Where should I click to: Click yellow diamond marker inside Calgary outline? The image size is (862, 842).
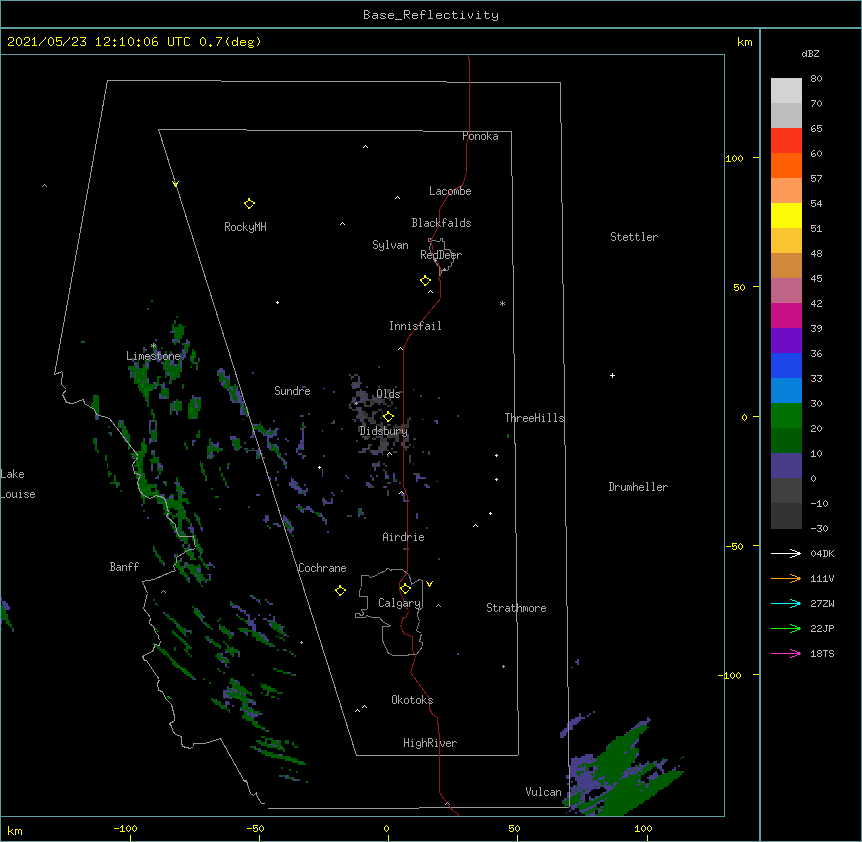click(405, 589)
